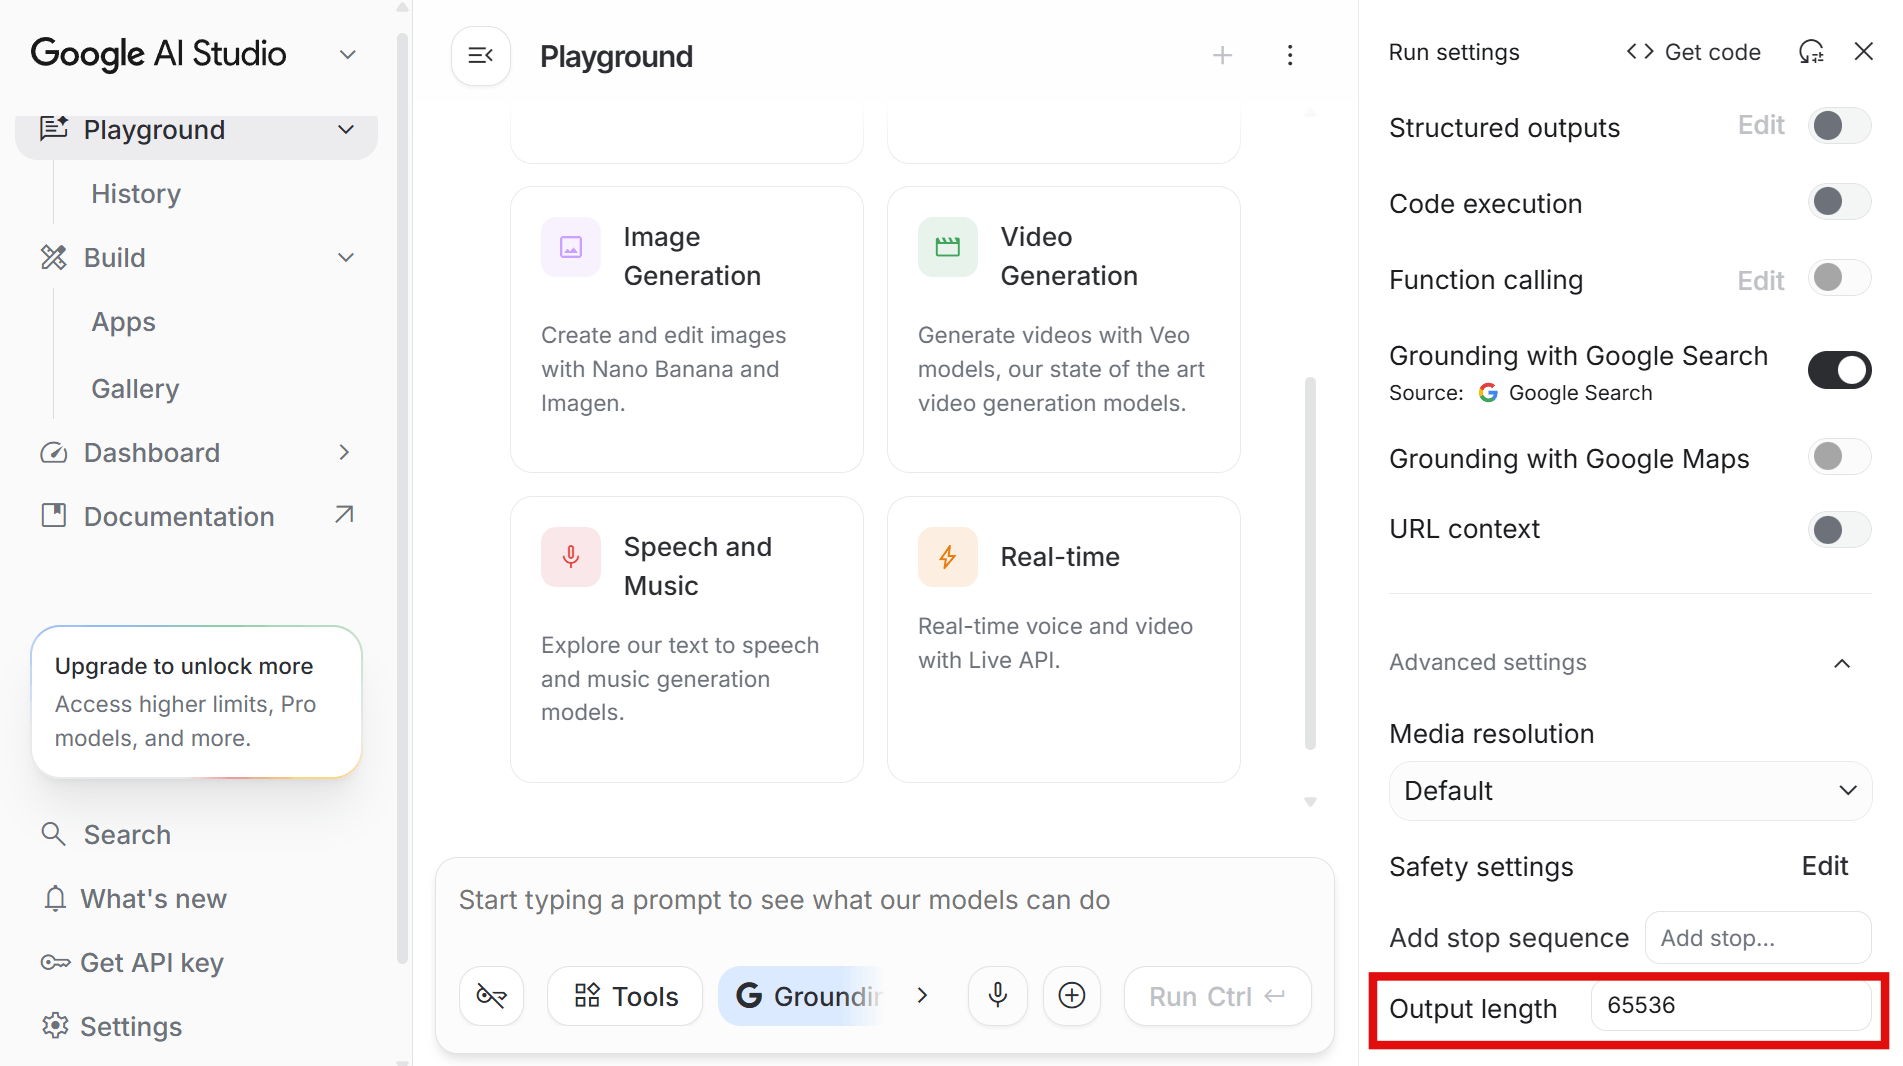Screen dimensions: 1903x1066
Task: Click the Output length value field
Action: 1731,1006
